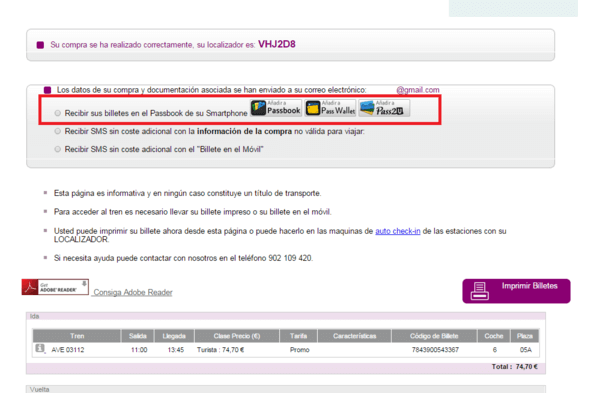Screen dimensions: 600x393
Task: Open the auto check-in link
Action: tap(398, 231)
